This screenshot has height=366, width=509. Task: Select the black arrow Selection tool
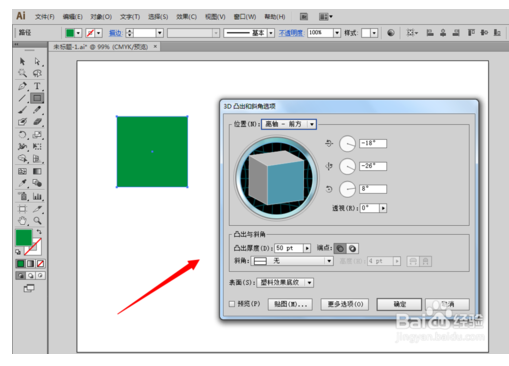(22, 62)
